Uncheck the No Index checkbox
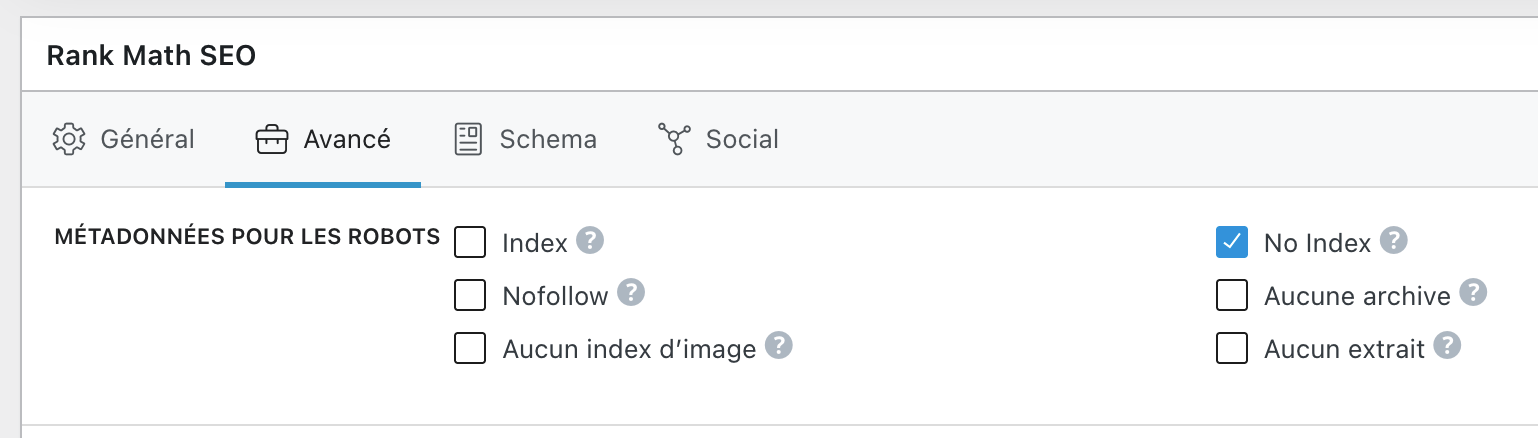Viewport: 1538px width, 438px height. pyautogui.click(x=1232, y=242)
